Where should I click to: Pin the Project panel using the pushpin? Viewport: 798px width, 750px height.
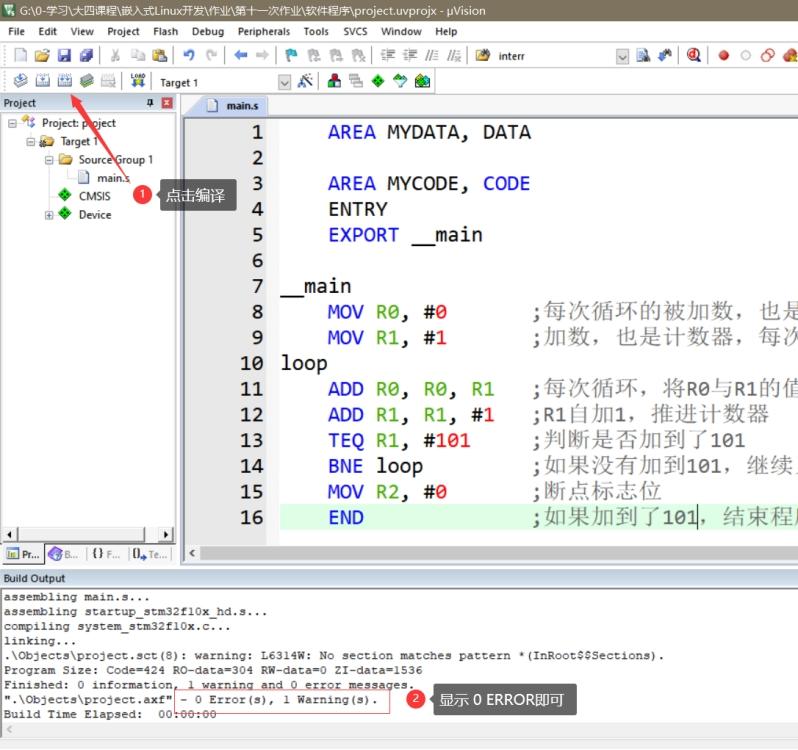150,103
